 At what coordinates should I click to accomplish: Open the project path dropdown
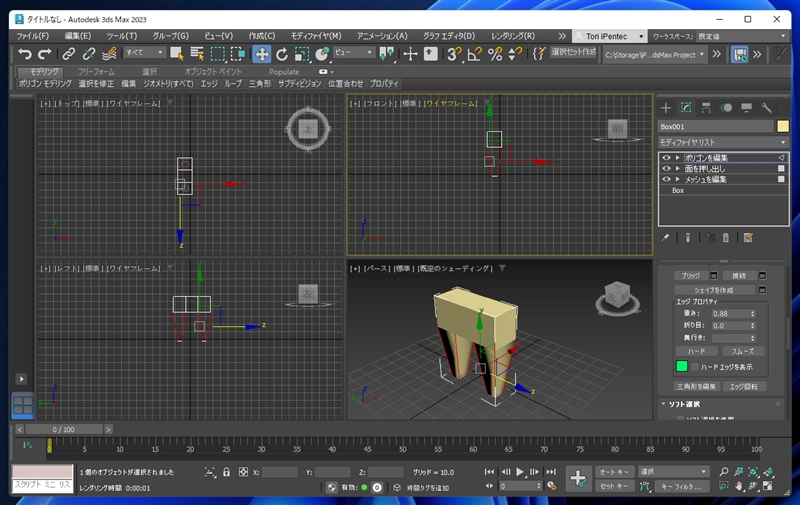[655, 55]
